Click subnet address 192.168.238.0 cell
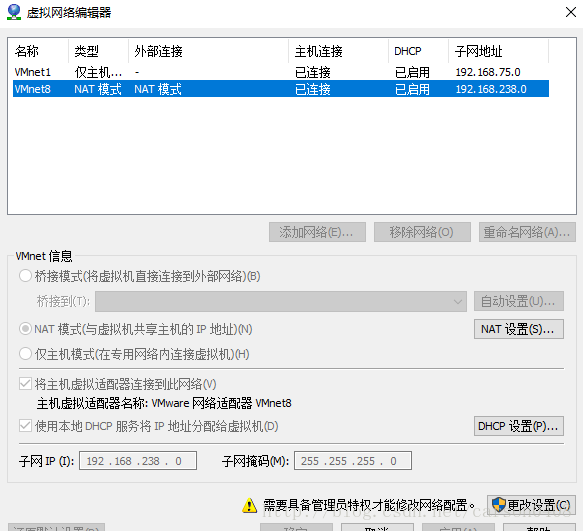The height and width of the screenshot is (531, 583). (491, 89)
